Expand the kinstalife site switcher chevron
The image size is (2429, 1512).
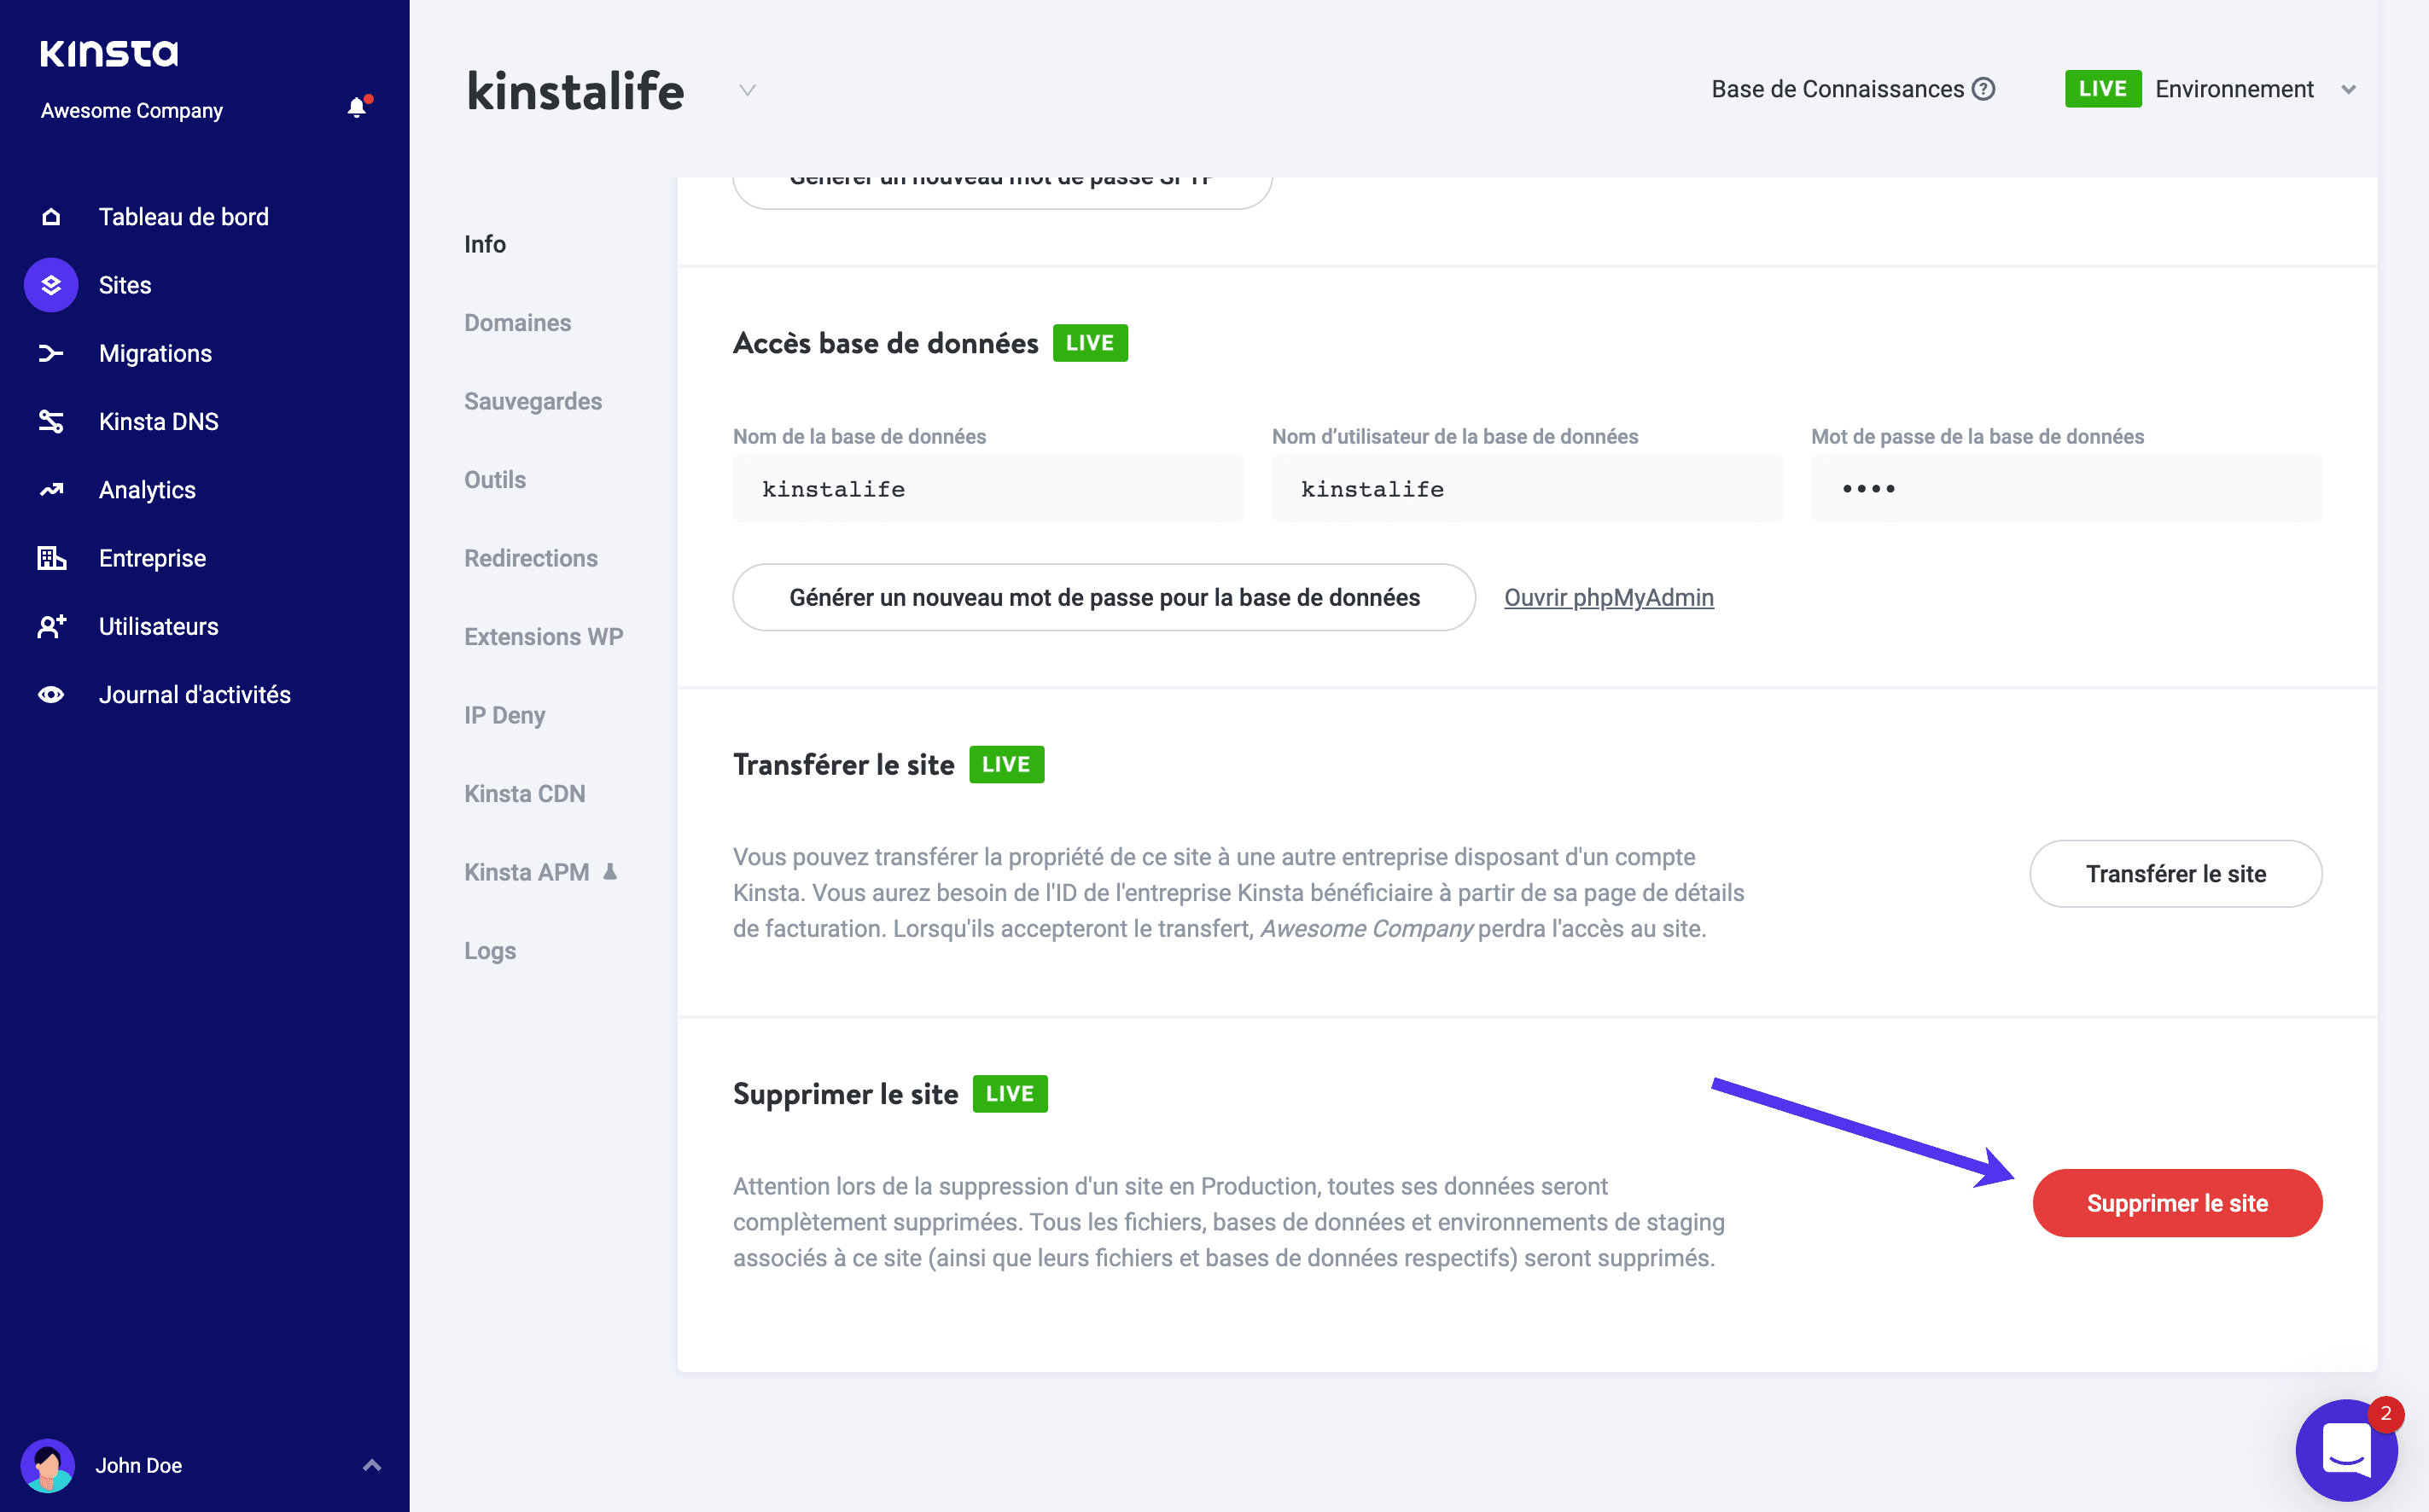(747, 90)
